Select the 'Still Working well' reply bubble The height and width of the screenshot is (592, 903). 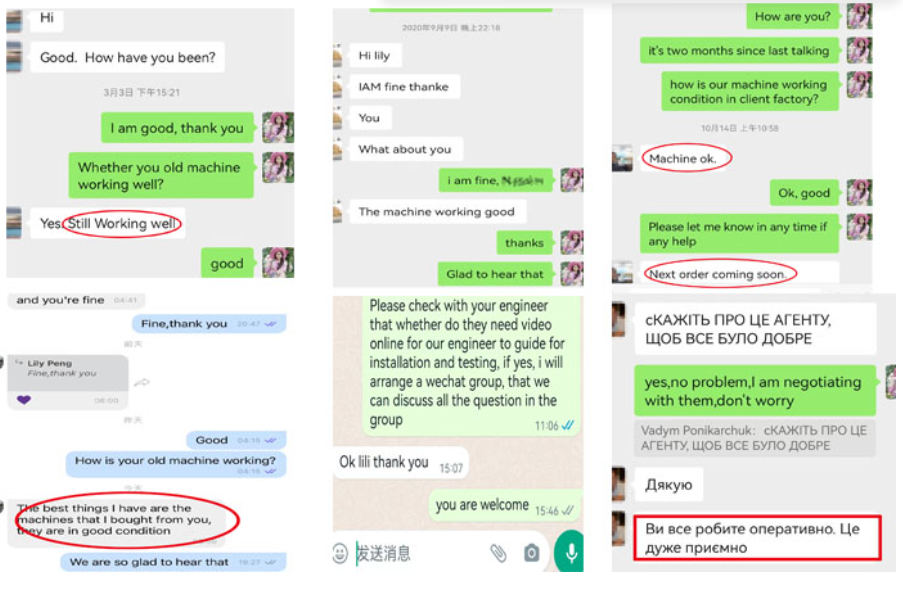coord(108,223)
